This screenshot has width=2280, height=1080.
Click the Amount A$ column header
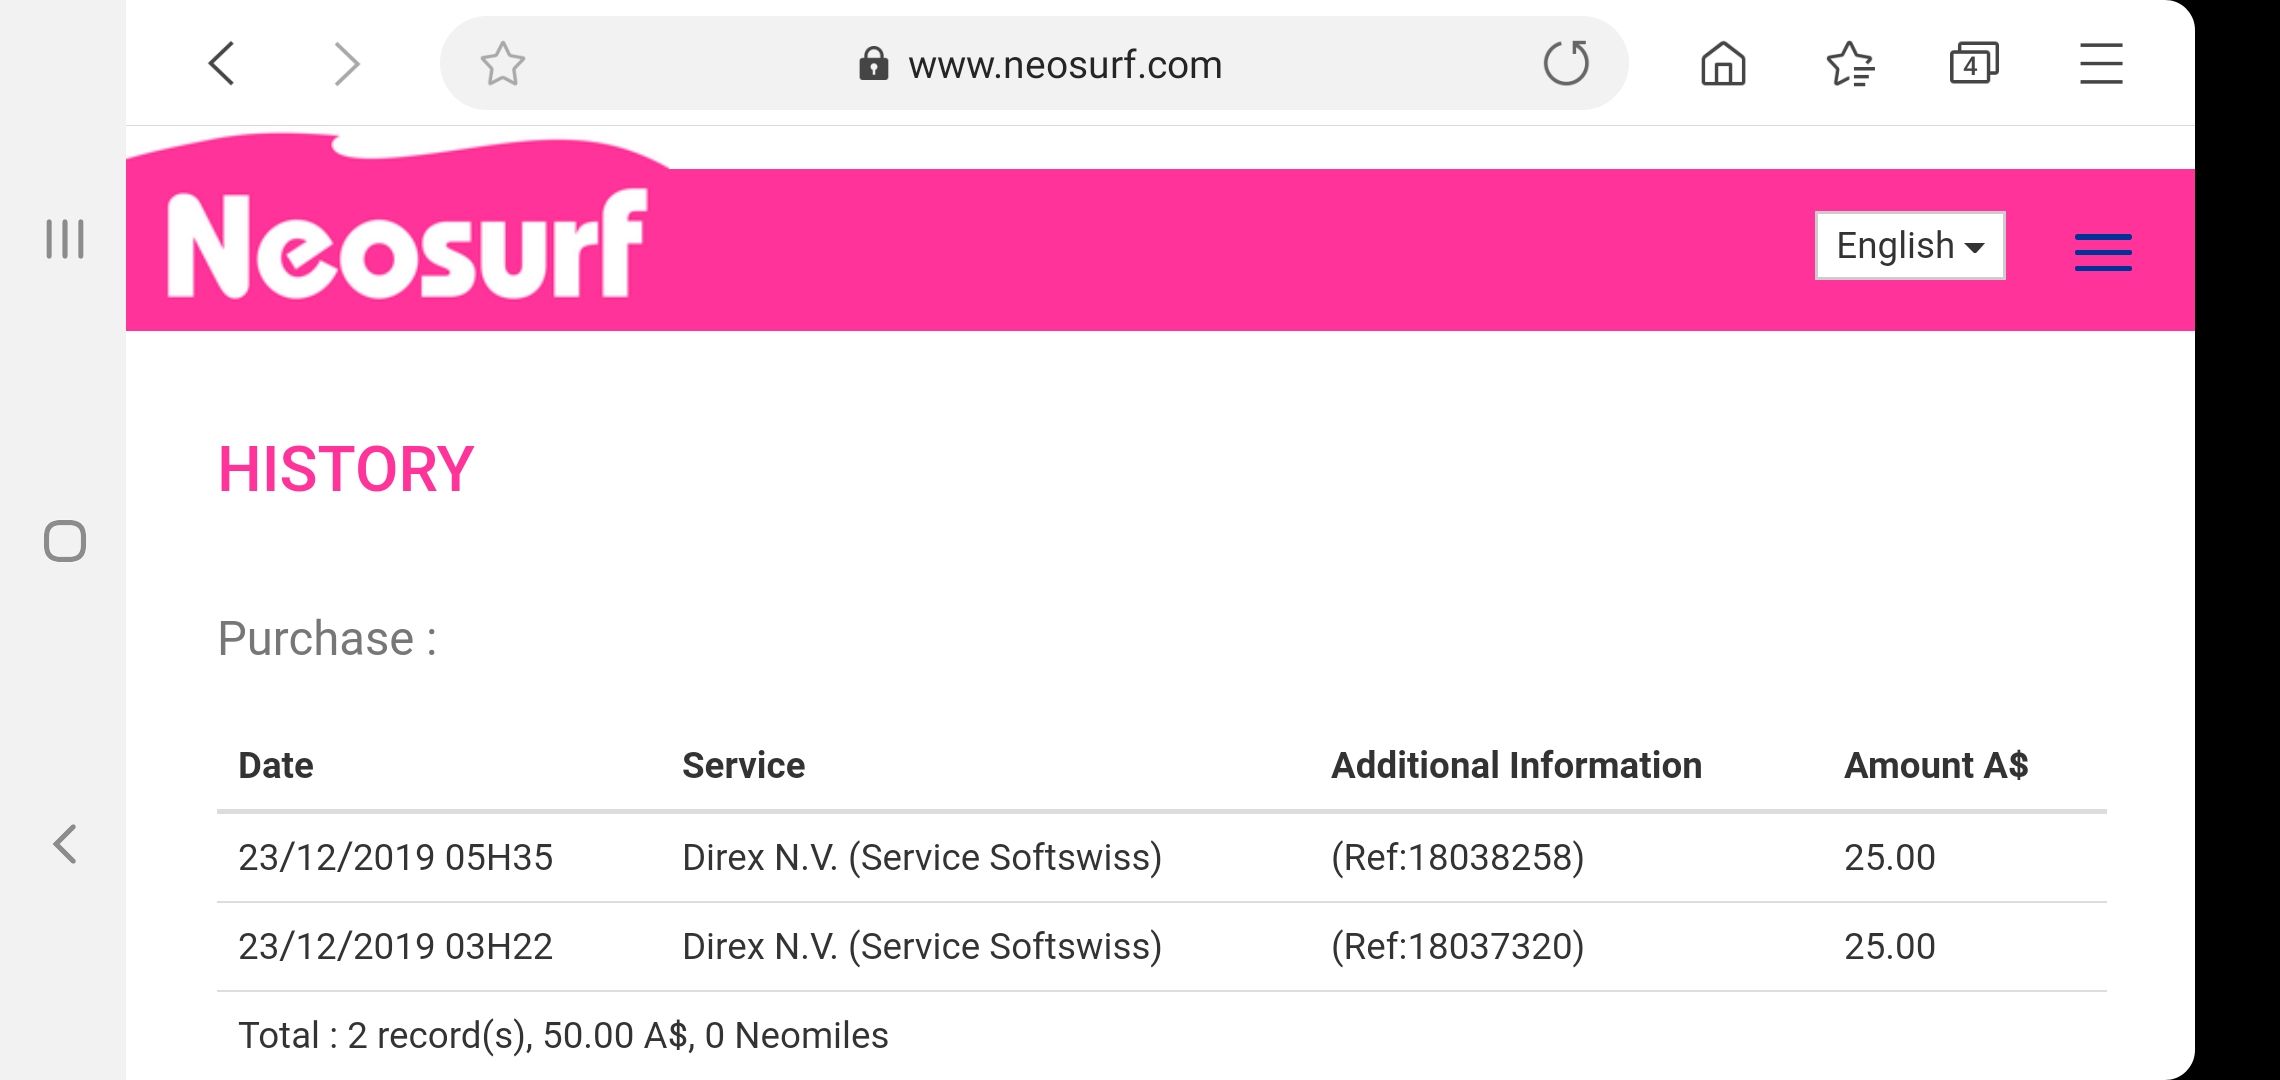(1935, 766)
